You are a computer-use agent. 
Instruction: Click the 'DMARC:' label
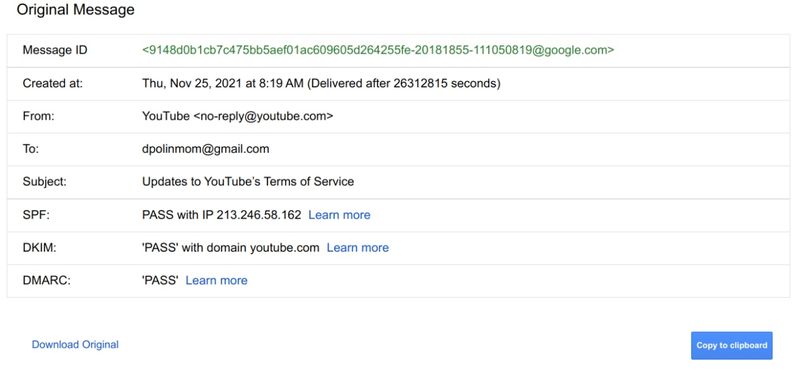click(x=46, y=280)
